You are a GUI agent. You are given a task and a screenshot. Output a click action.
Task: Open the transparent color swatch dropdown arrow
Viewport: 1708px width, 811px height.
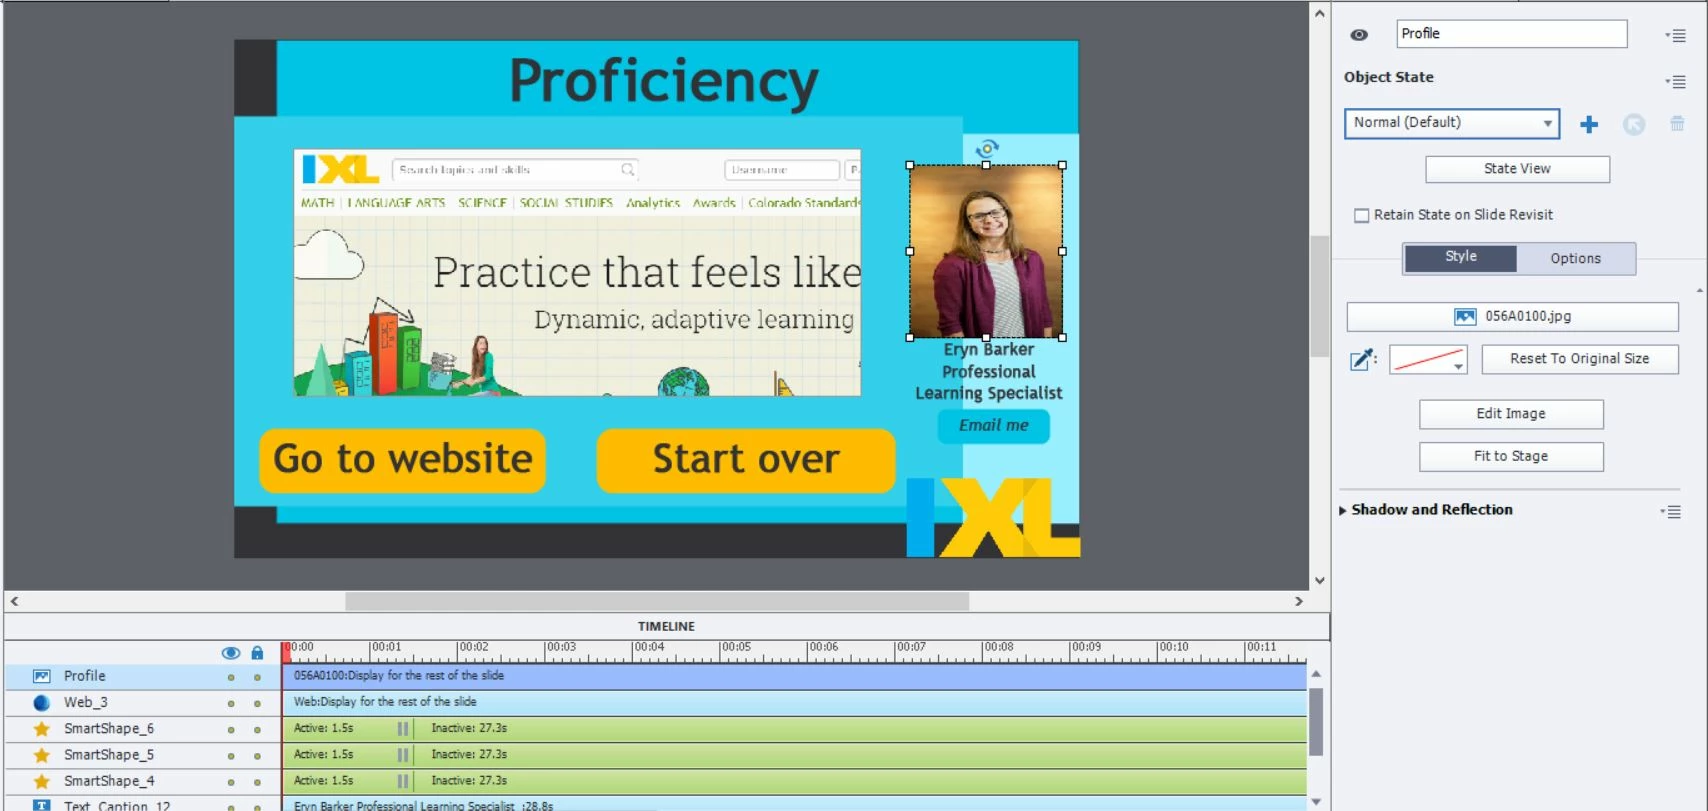pyautogui.click(x=1458, y=366)
